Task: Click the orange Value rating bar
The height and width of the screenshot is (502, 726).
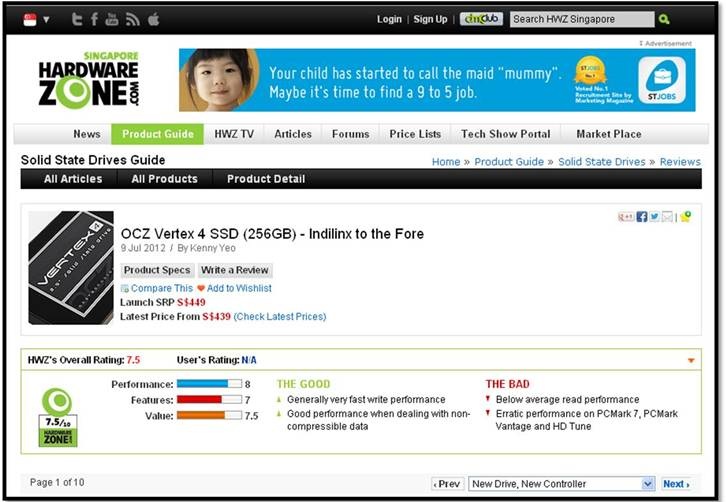Action: [209, 415]
